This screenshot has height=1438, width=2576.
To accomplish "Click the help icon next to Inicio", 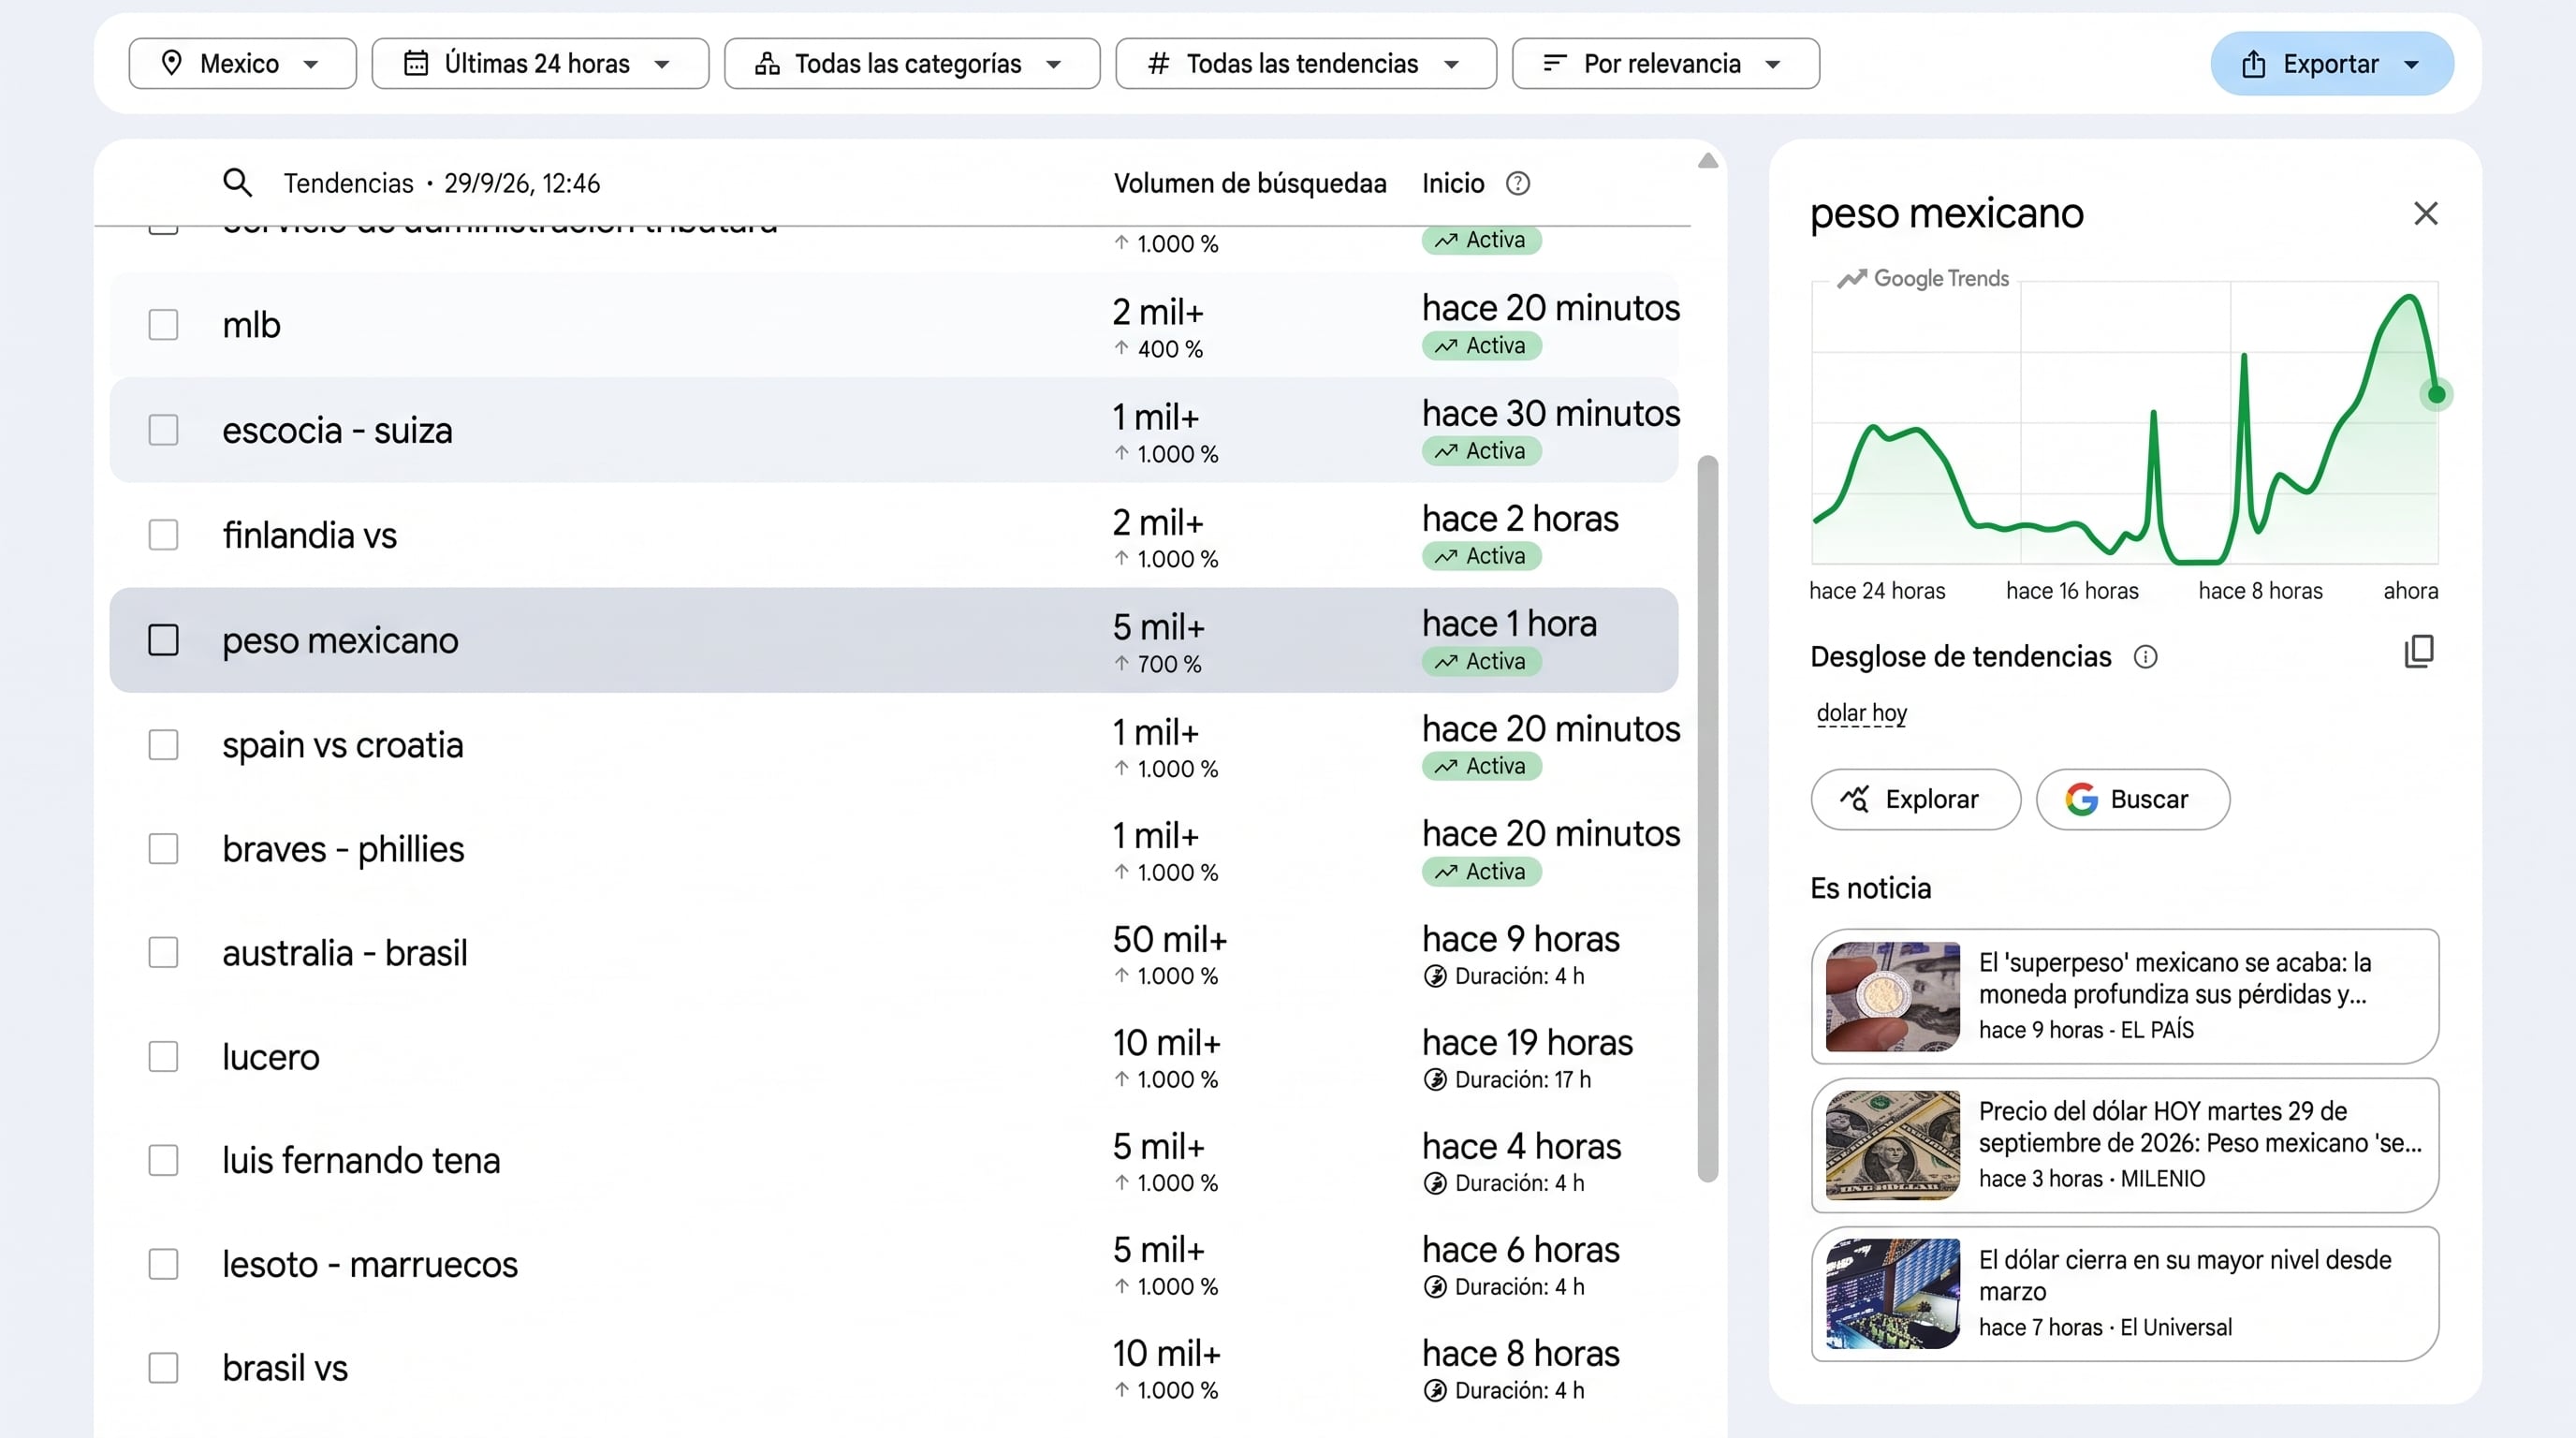I will [1517, 184].
